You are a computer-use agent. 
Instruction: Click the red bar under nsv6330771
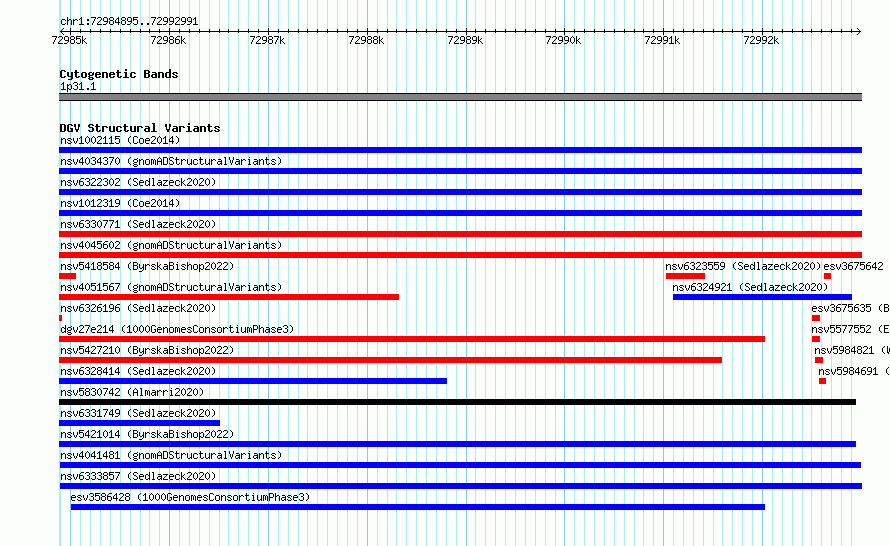click(x=460, y=234)
